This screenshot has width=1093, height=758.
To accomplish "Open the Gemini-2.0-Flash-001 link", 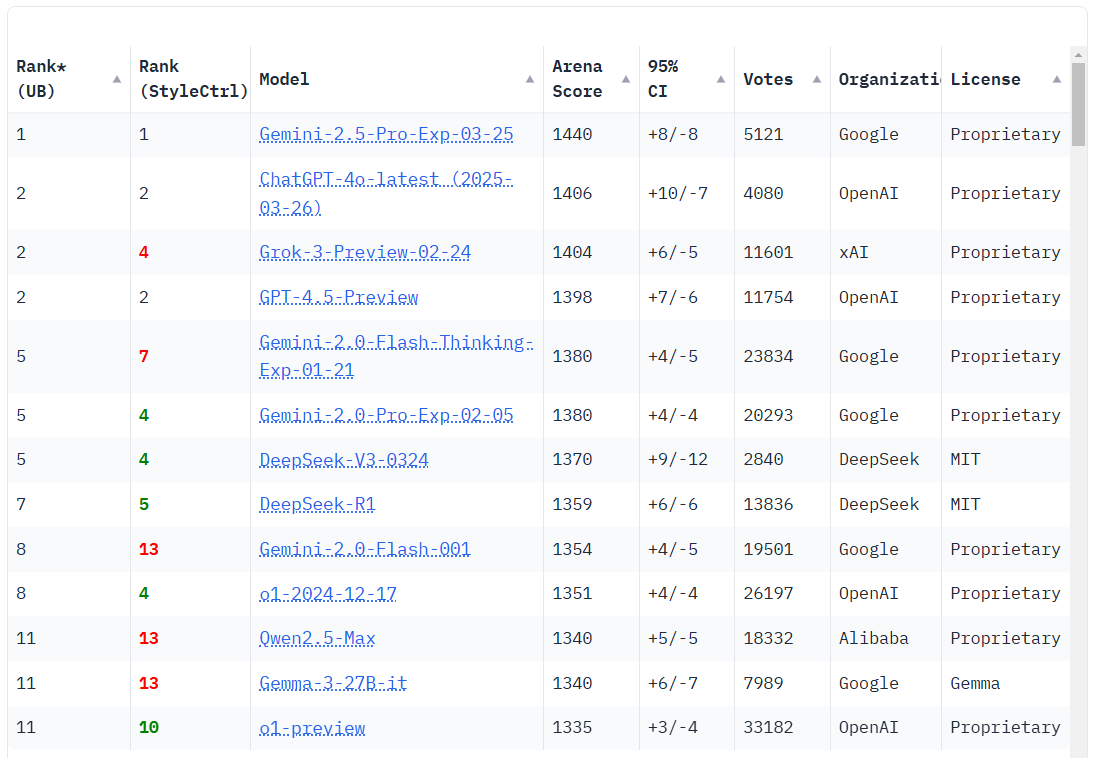I will [x=365, y=549].
